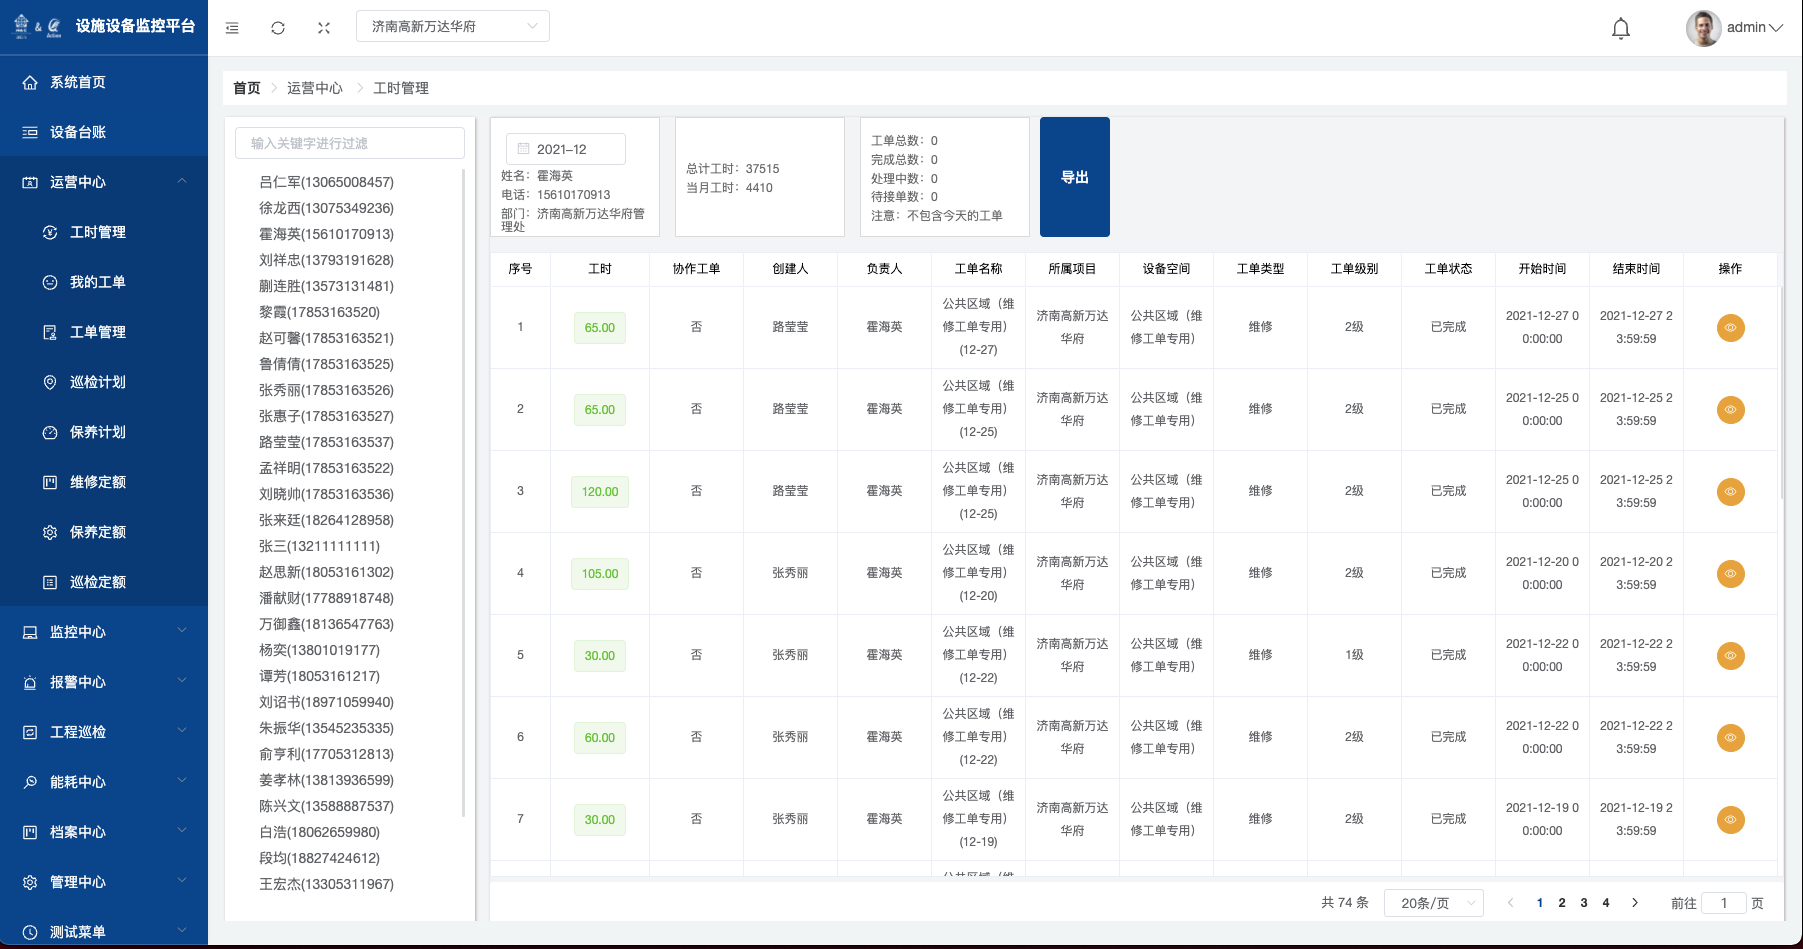
Task: Collapse the sidebar using the menu fold icon
Action: pos(232,28)
